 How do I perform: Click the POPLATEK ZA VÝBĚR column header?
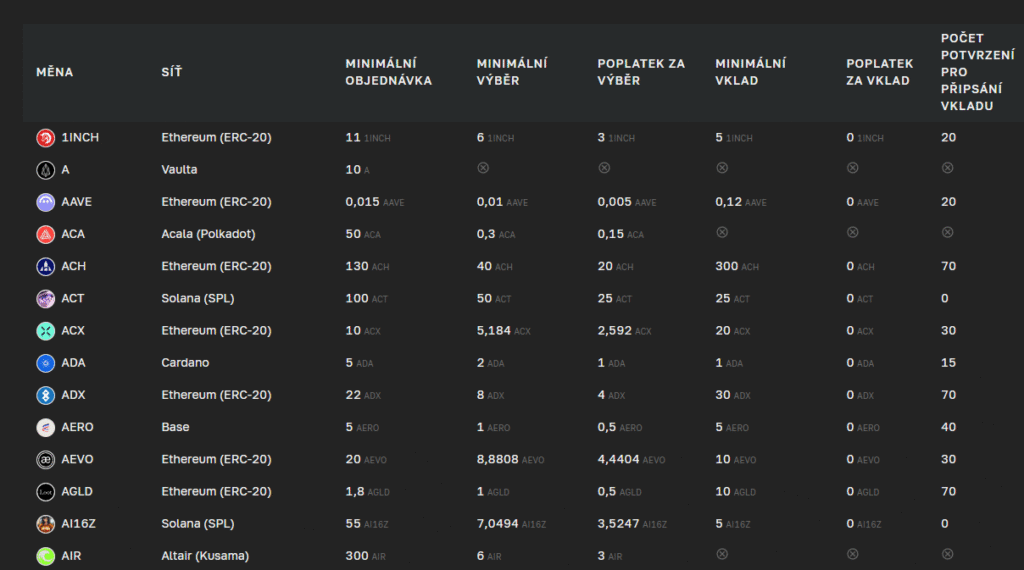click(x=641, y=72)
